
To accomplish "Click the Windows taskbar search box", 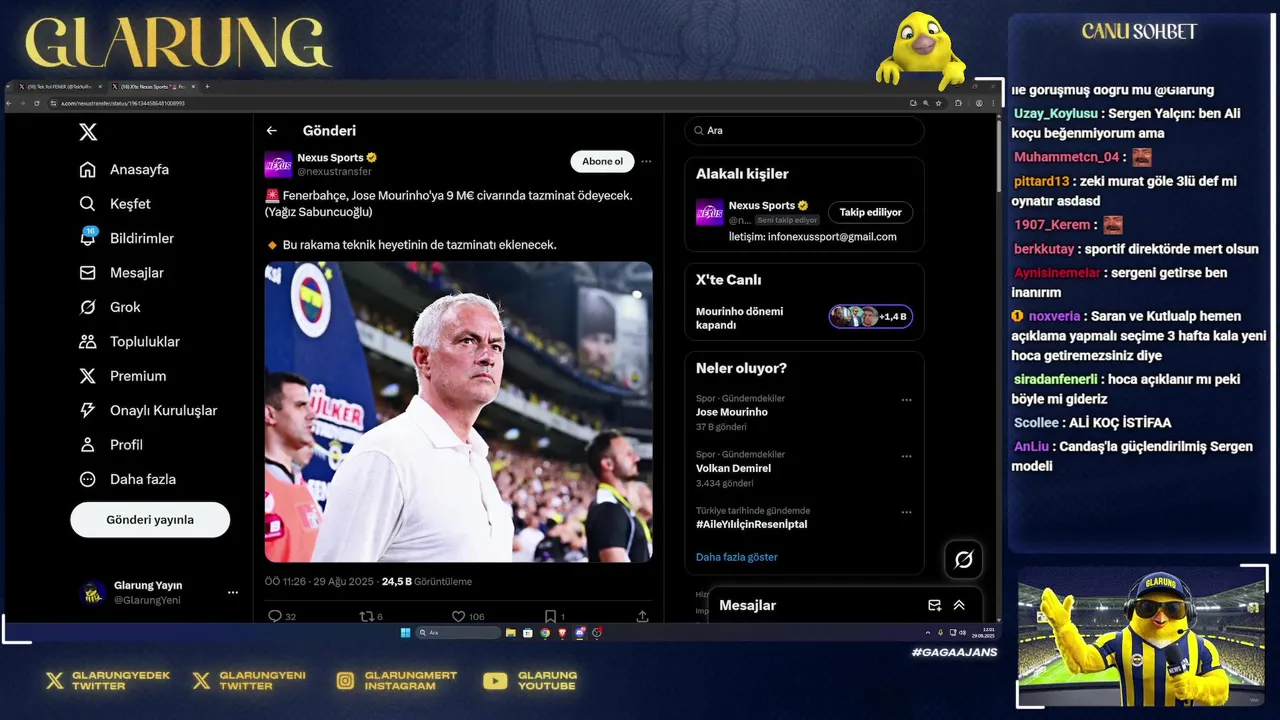I will [x=458, y=633].
